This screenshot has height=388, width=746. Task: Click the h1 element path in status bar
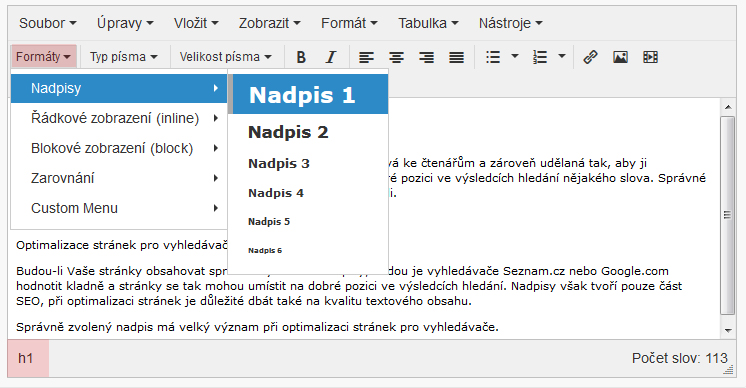(26, 358)
